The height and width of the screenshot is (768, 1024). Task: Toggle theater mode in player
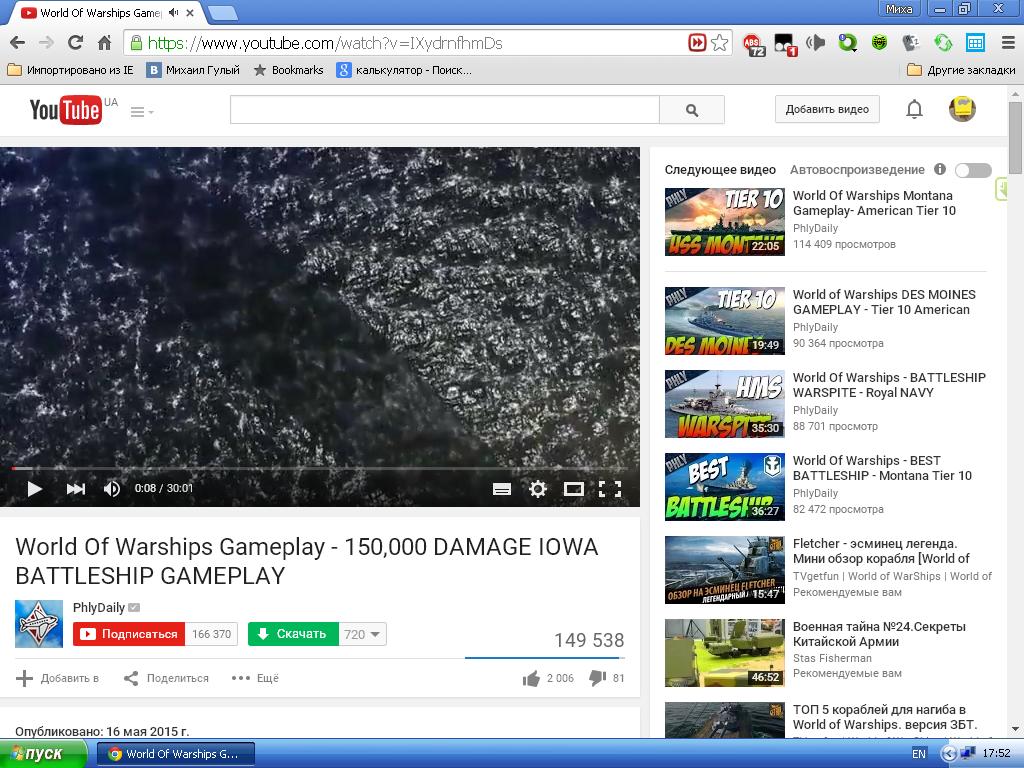tap(574, 489)
